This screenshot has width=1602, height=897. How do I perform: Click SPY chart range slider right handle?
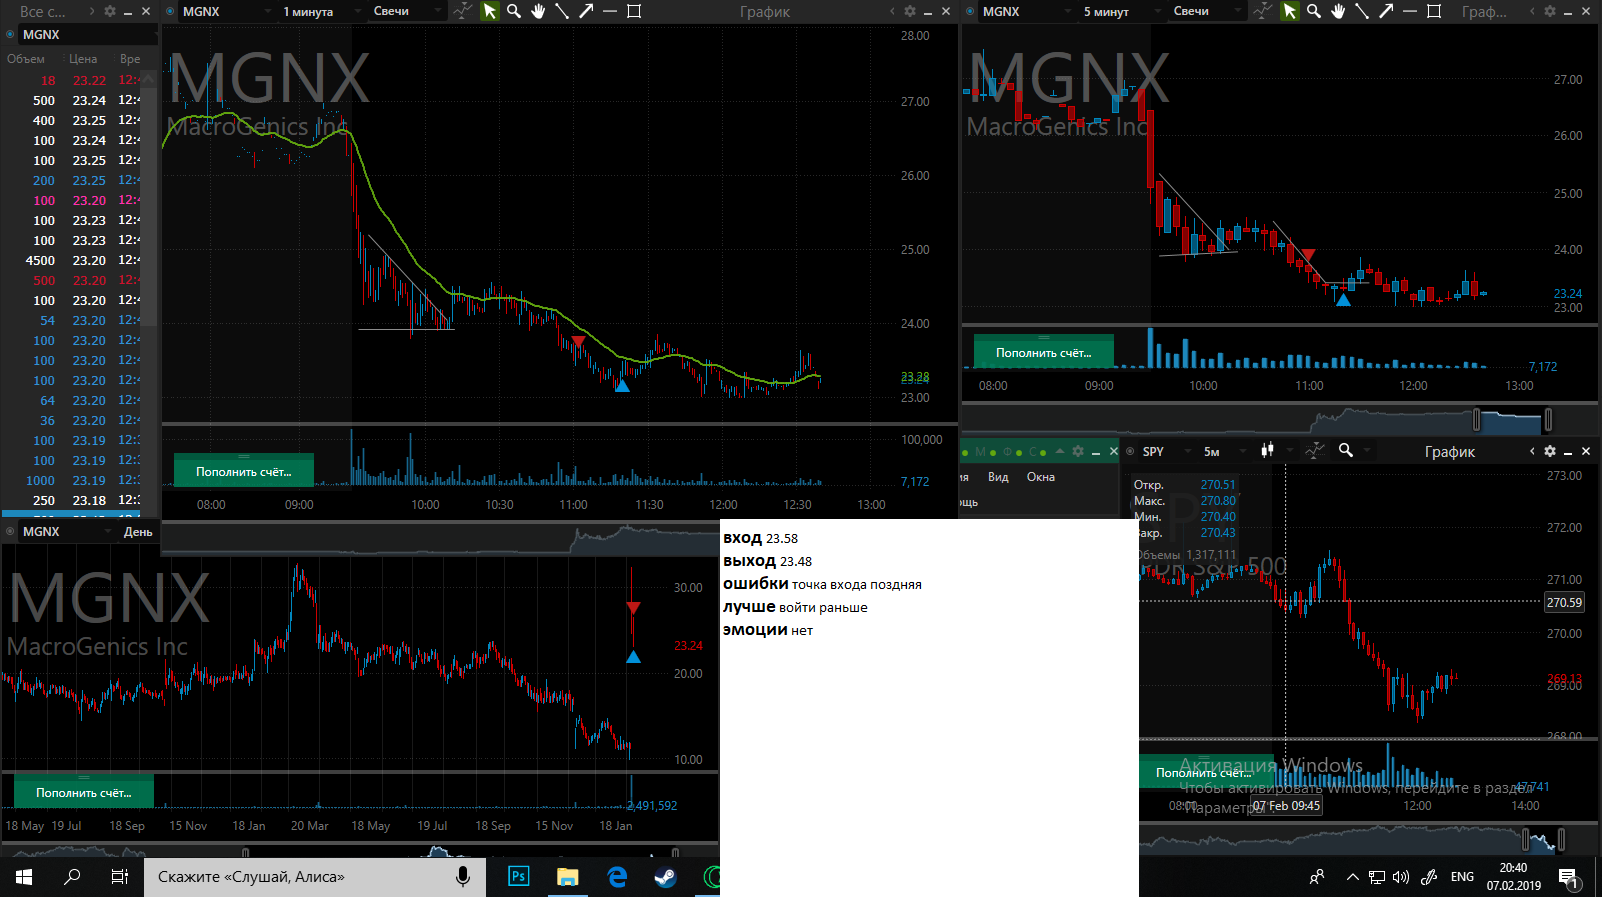point(1561,838)
